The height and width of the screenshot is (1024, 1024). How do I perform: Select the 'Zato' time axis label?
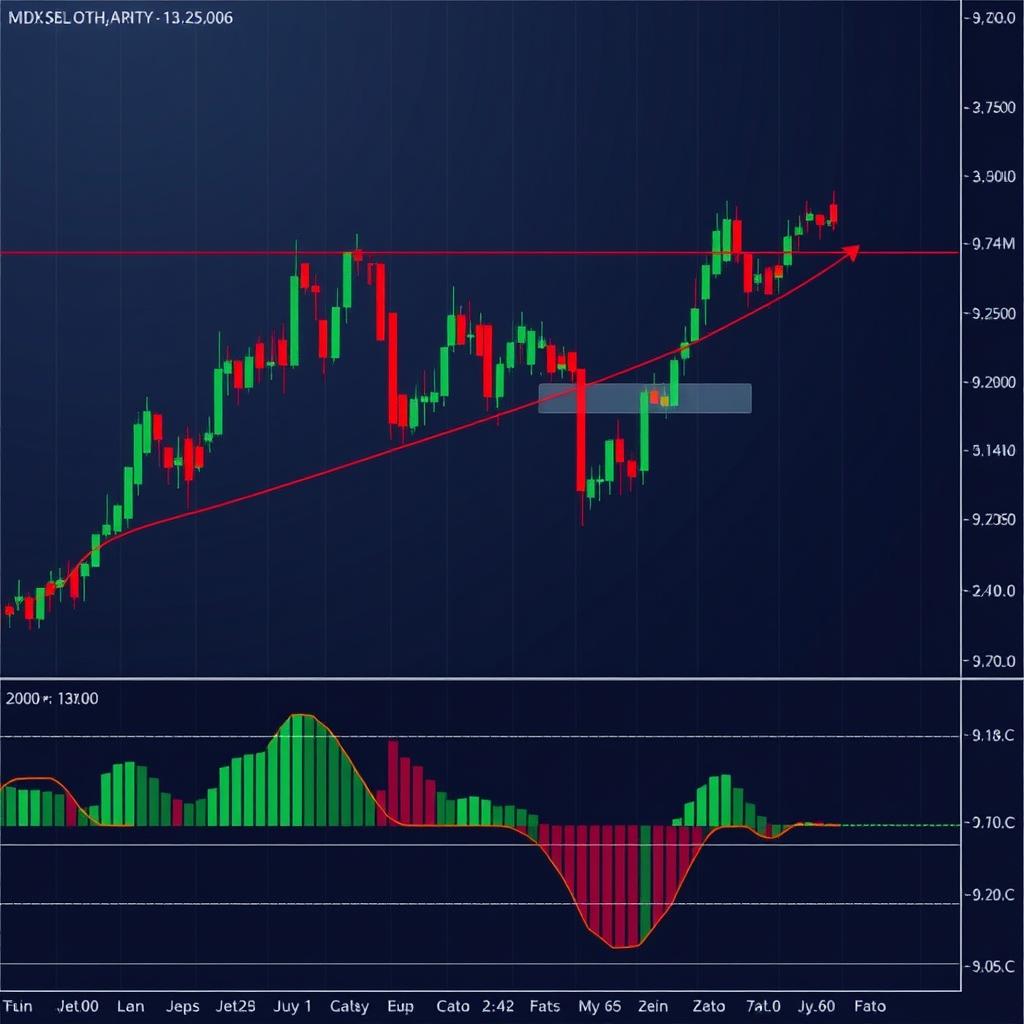click(x=709, y=1006)
